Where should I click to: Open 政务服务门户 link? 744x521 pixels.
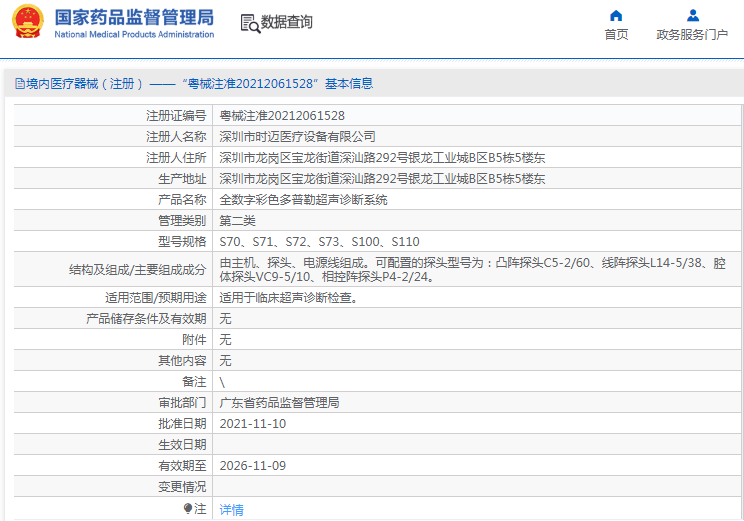click(692, 35)
